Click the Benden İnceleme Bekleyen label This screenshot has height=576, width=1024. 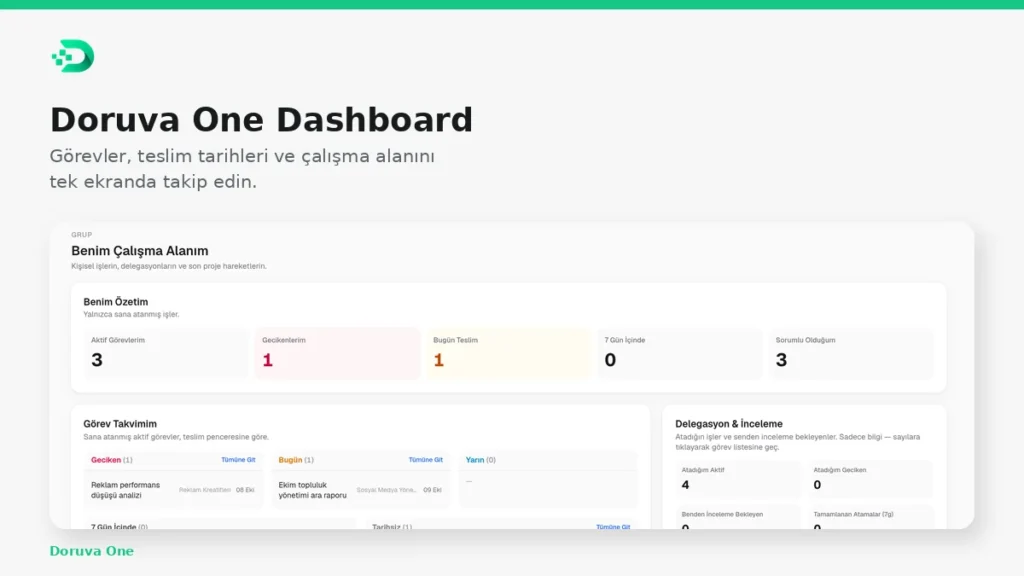[x=722, y=514]
